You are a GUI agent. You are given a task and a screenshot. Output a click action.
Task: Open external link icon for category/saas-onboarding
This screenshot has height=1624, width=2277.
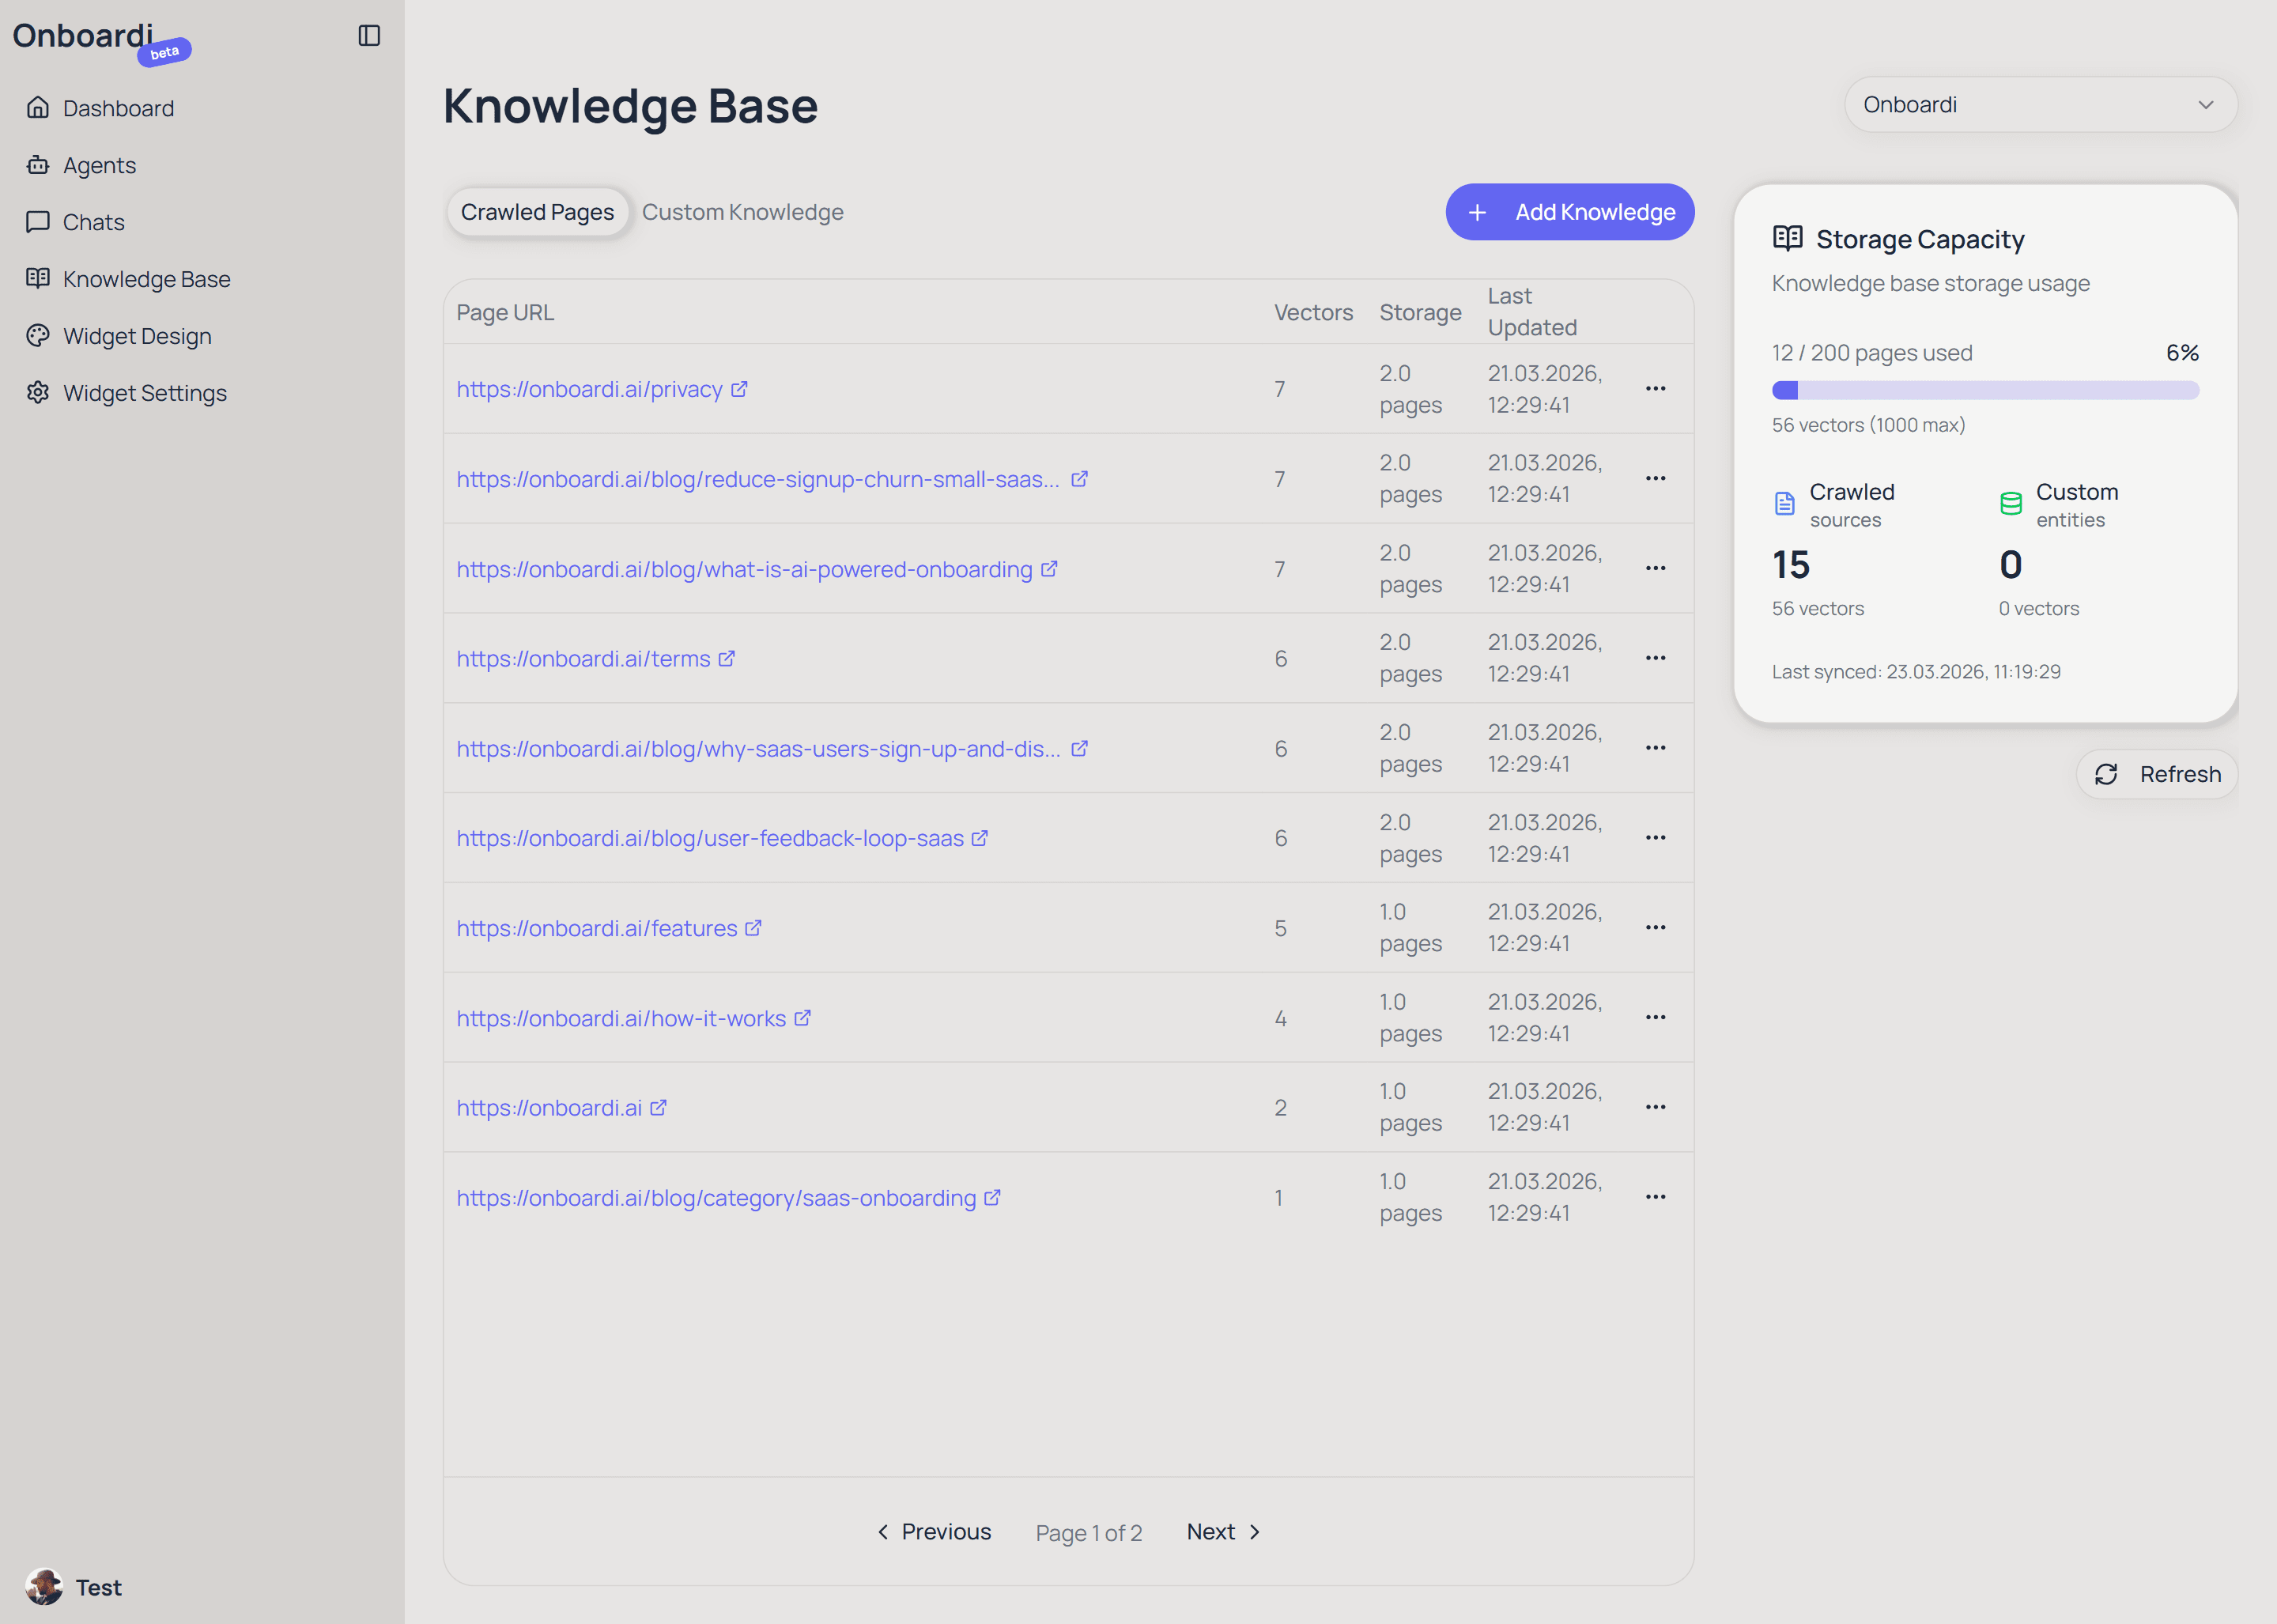click(992, 1198)
